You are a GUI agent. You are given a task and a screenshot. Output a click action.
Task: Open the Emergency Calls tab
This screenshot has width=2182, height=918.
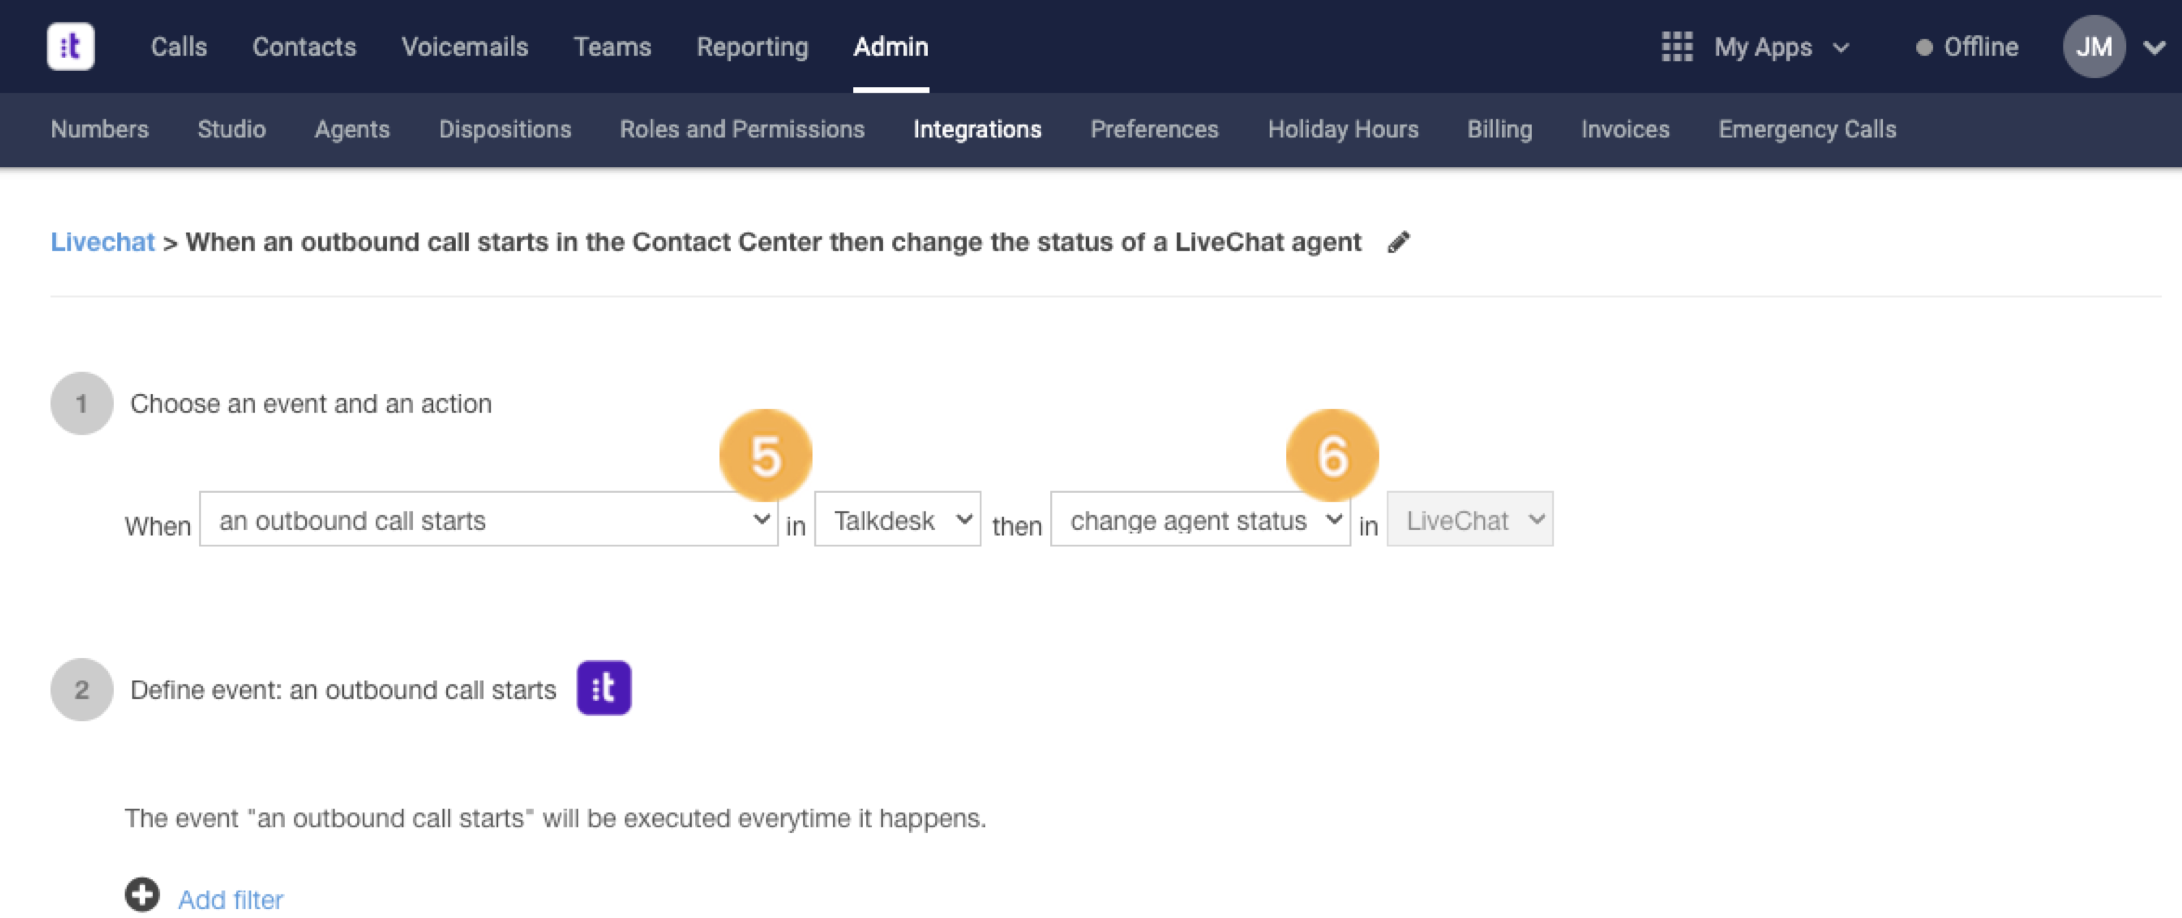coord(1807,129)
